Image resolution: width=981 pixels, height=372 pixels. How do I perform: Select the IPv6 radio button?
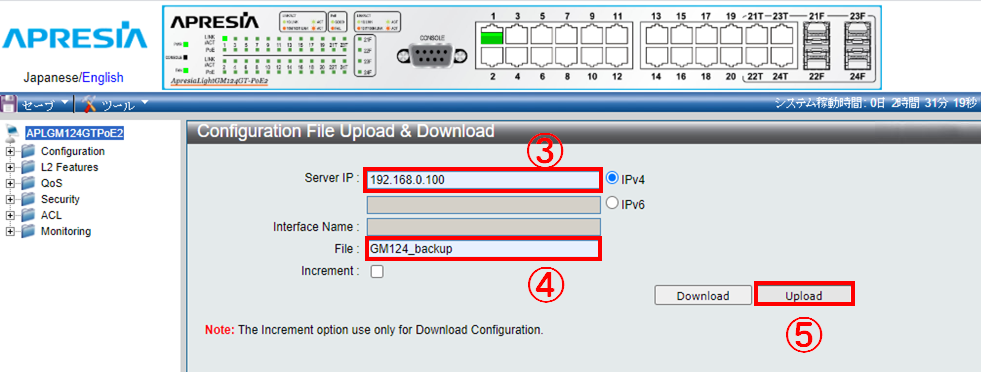[x=612, y=203]
